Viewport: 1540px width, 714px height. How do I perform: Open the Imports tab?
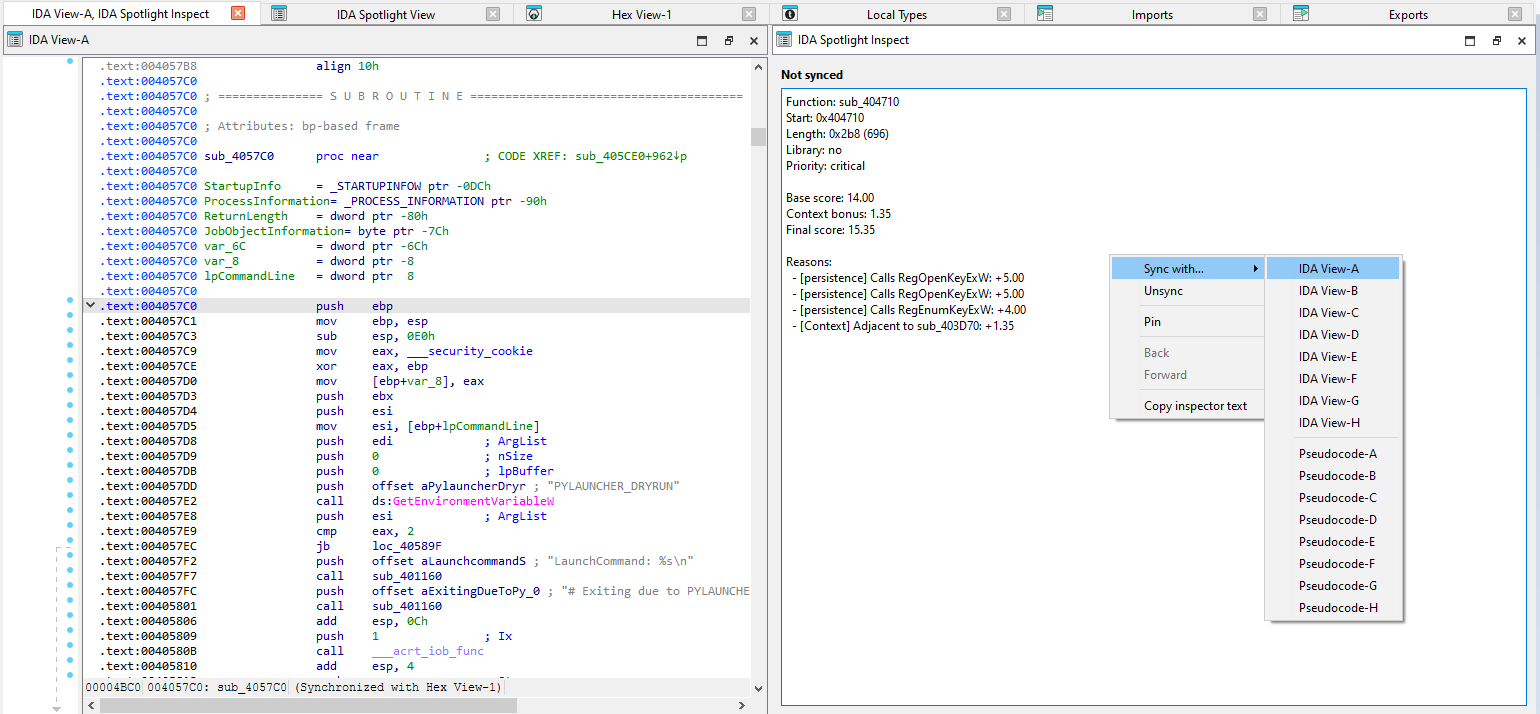pyautogui.click(x=1152, y=14)
